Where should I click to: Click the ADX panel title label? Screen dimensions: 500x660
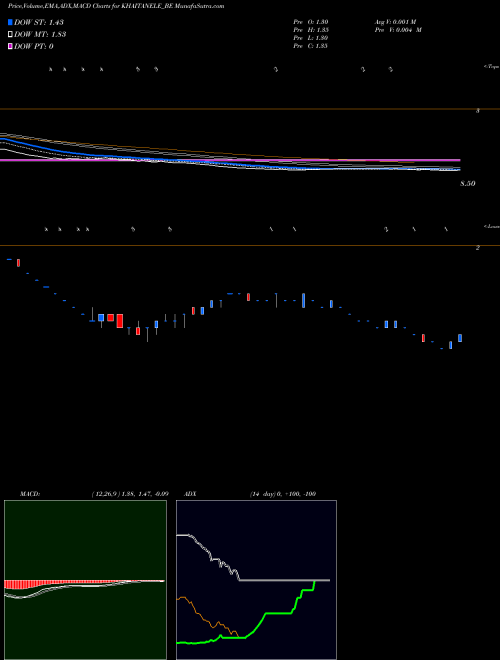pyautogui.click(x=190, y=494)
